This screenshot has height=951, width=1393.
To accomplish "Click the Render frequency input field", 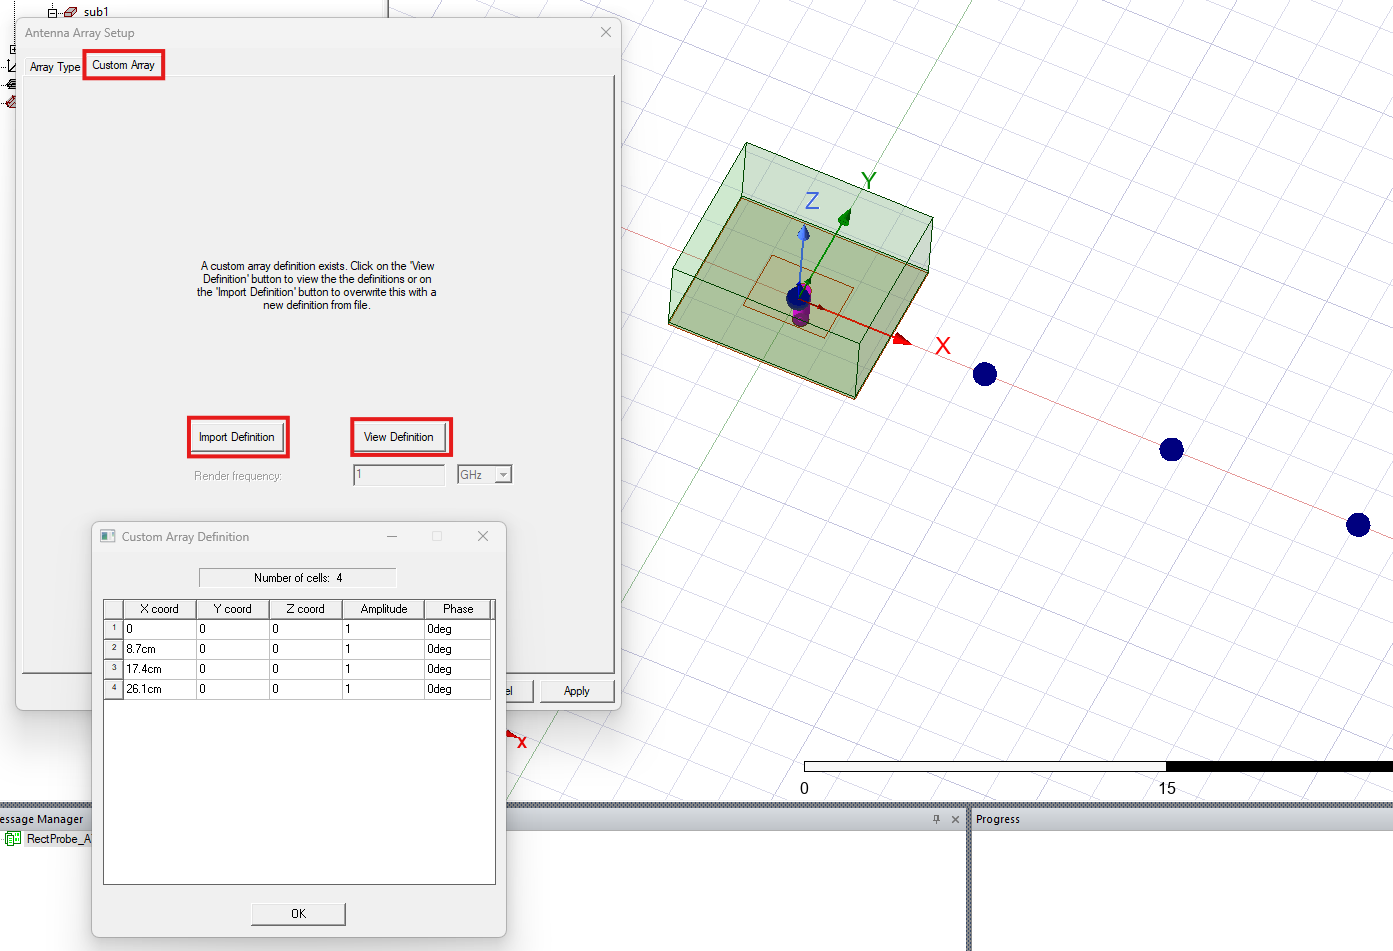I will [x=398, y=474].
